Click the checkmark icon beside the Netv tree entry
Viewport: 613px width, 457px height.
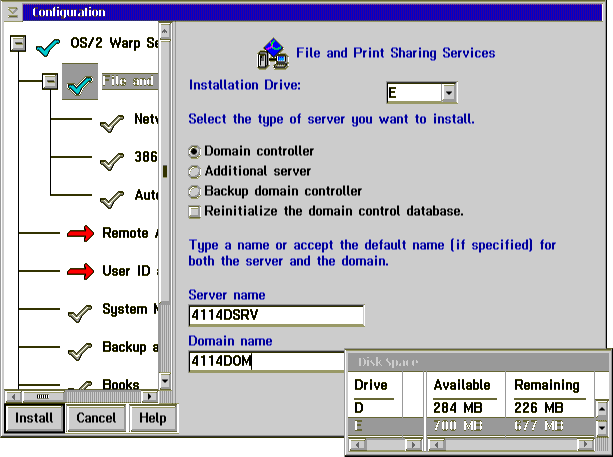pyautogui.click(x=112, y=123)
